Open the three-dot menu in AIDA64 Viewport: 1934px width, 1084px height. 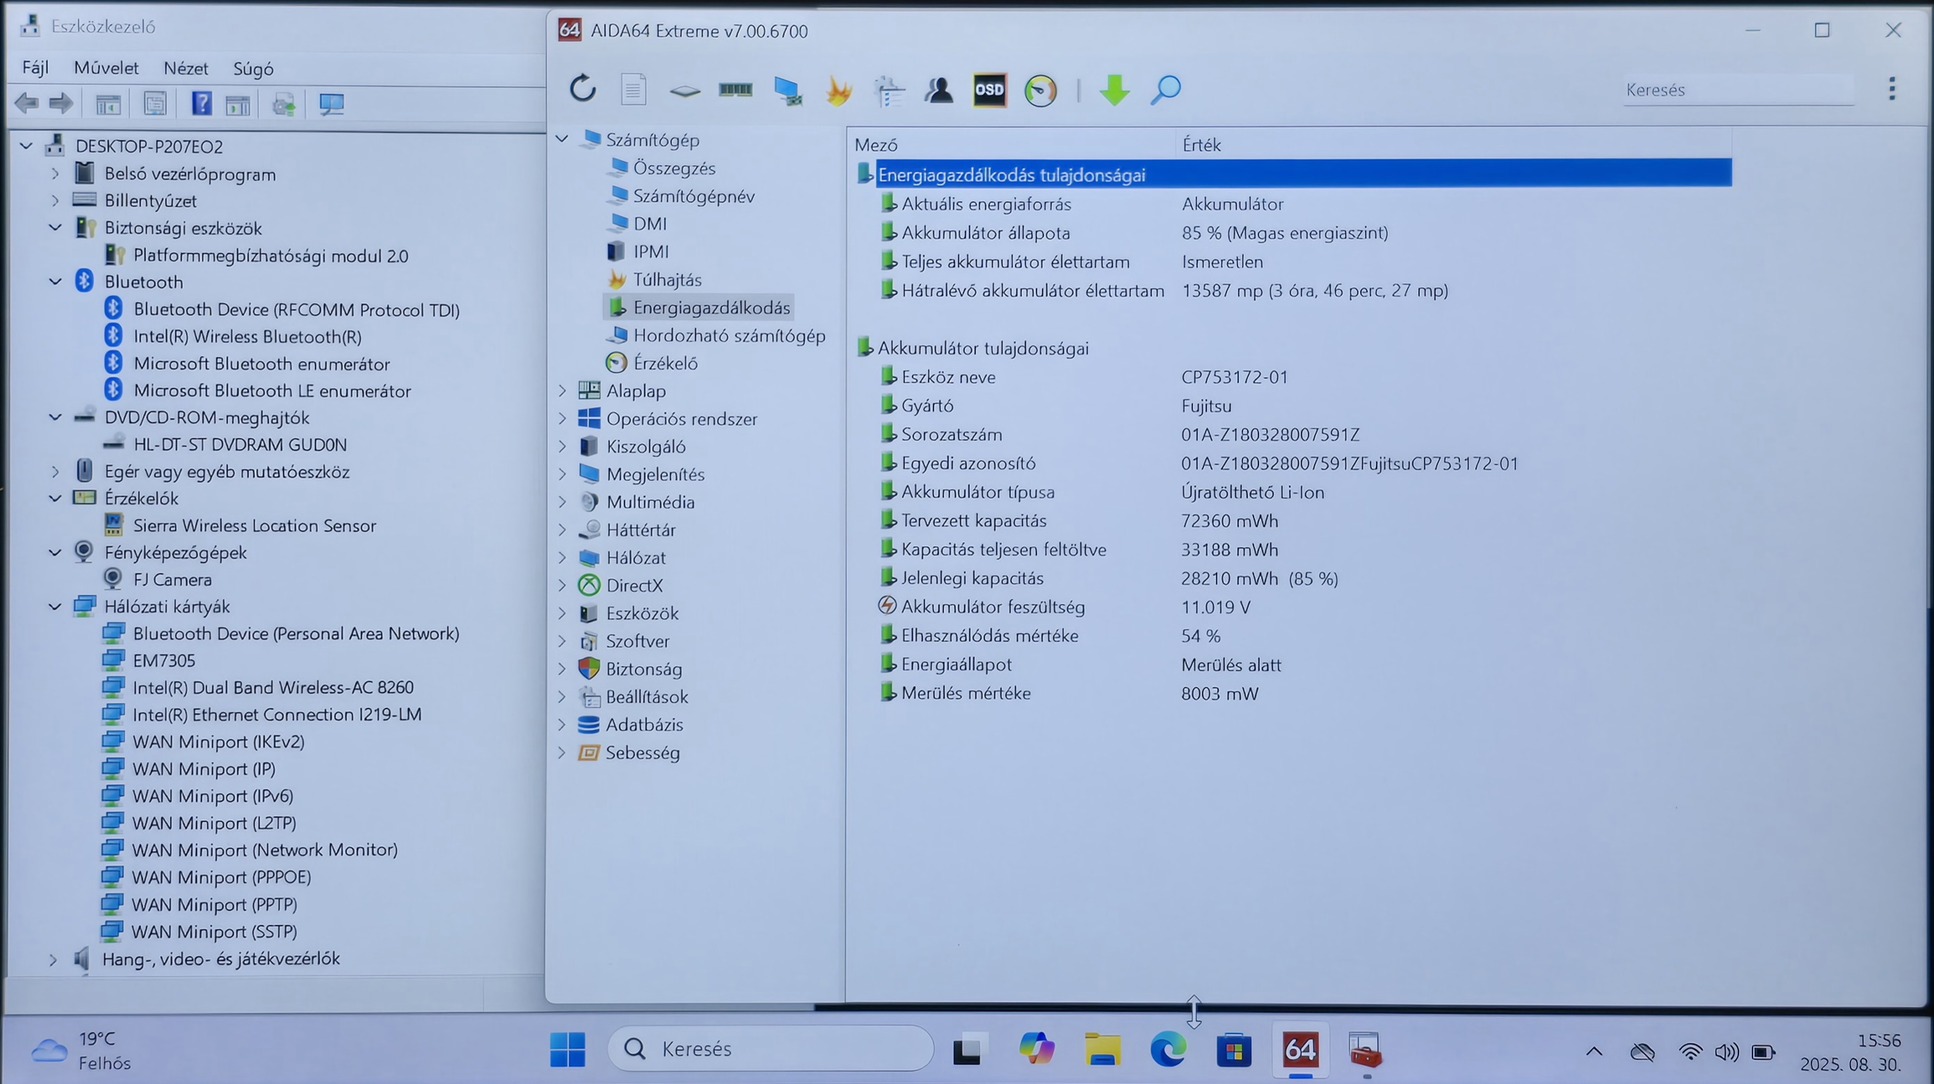click(1891, 89)
